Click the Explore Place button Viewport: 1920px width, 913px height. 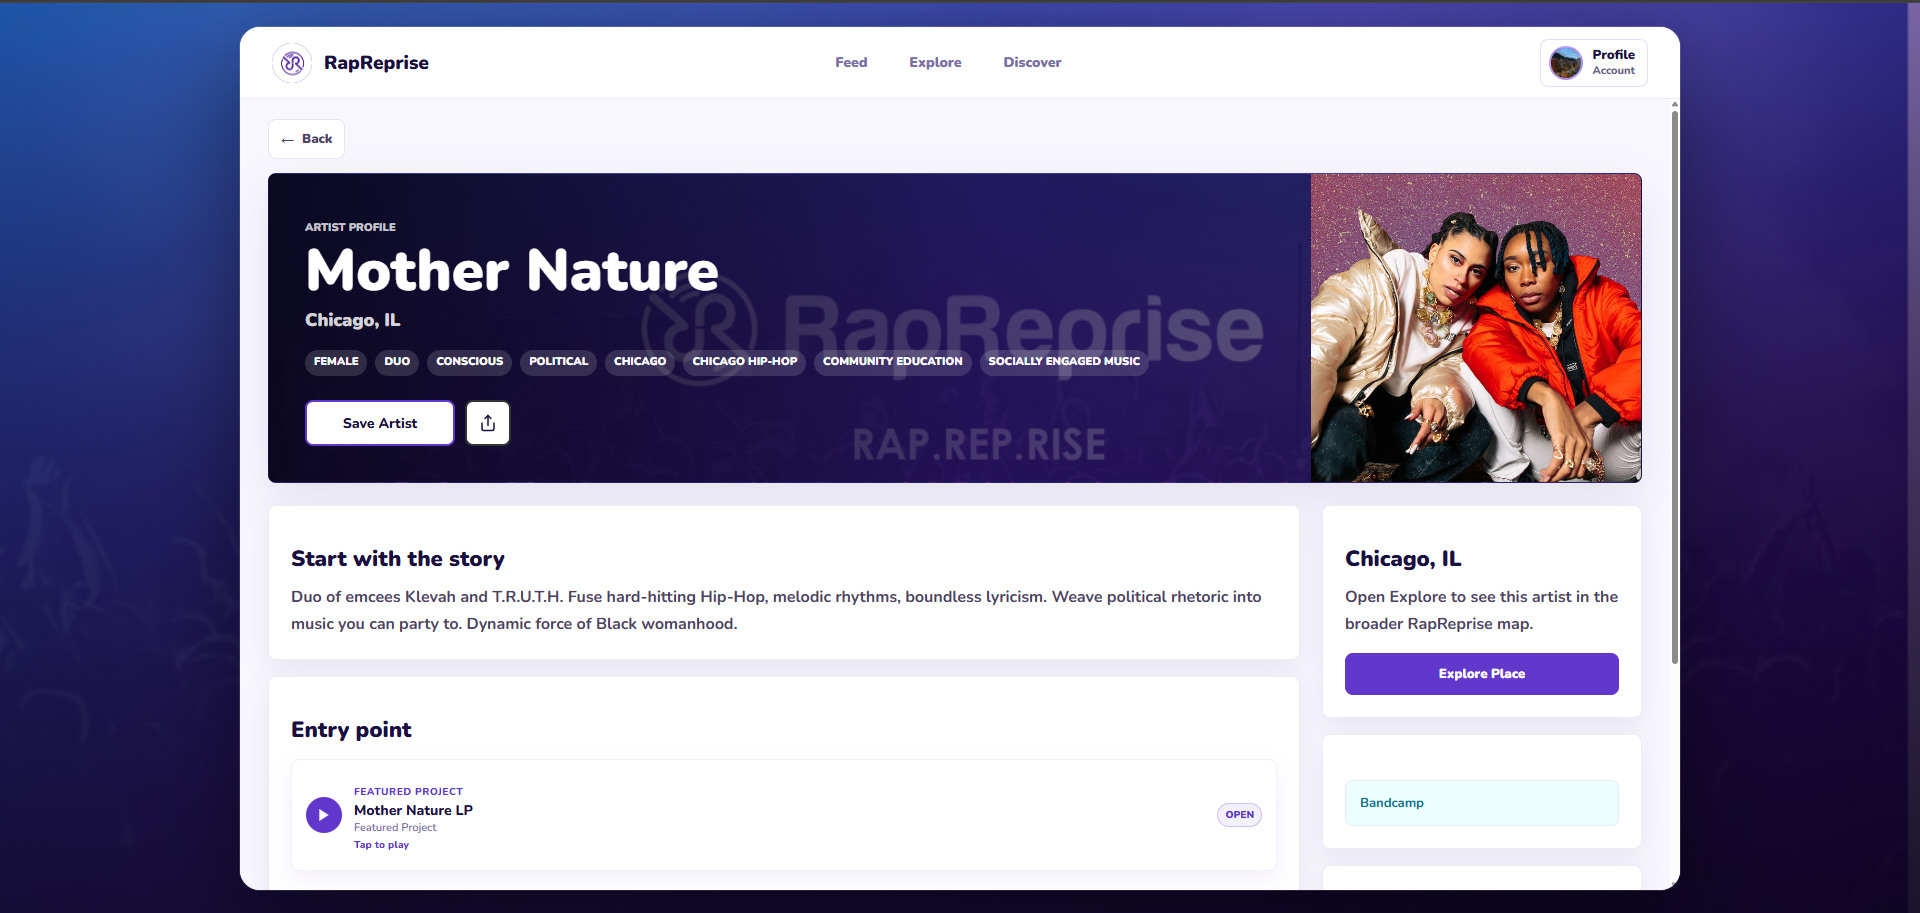(x=1481, y=674)
